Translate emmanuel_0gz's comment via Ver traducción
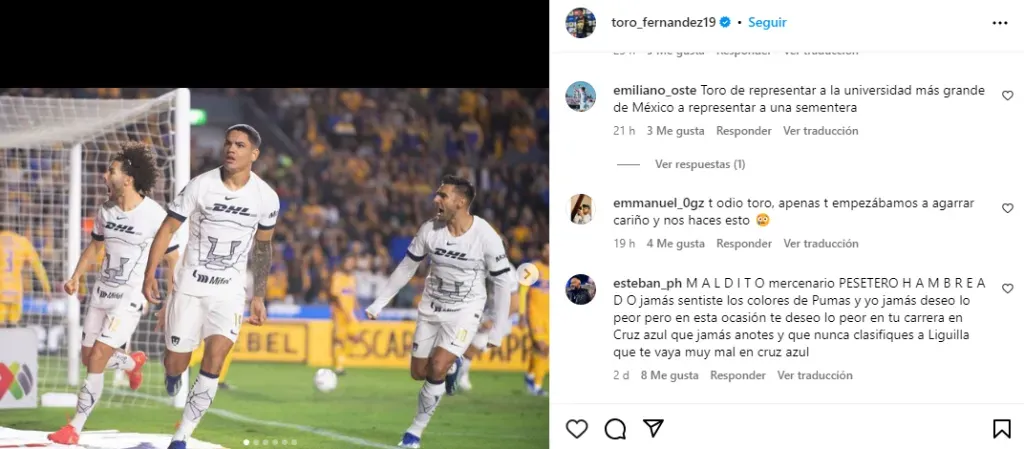The height and width of the screenshot is (449, 1024). (x=820, y=244)
